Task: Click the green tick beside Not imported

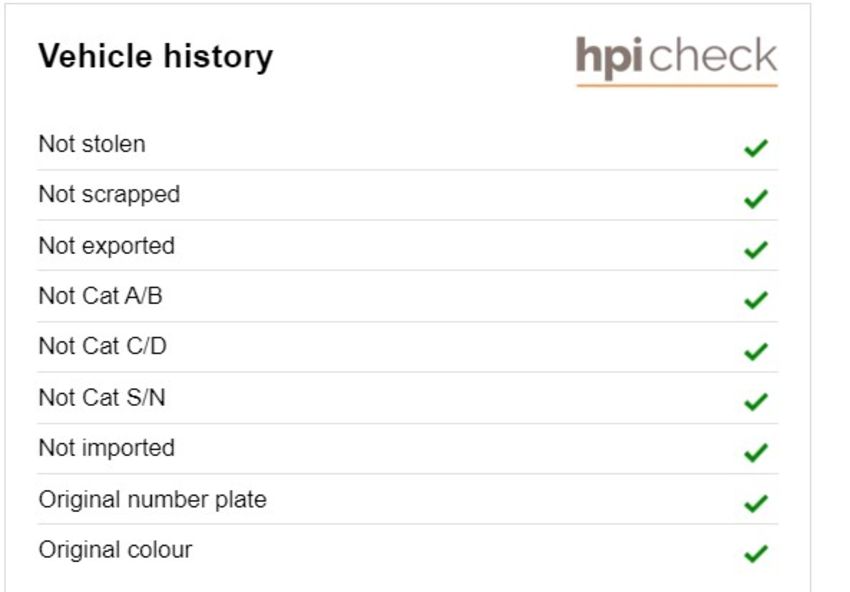Action: tap(756, 452)
